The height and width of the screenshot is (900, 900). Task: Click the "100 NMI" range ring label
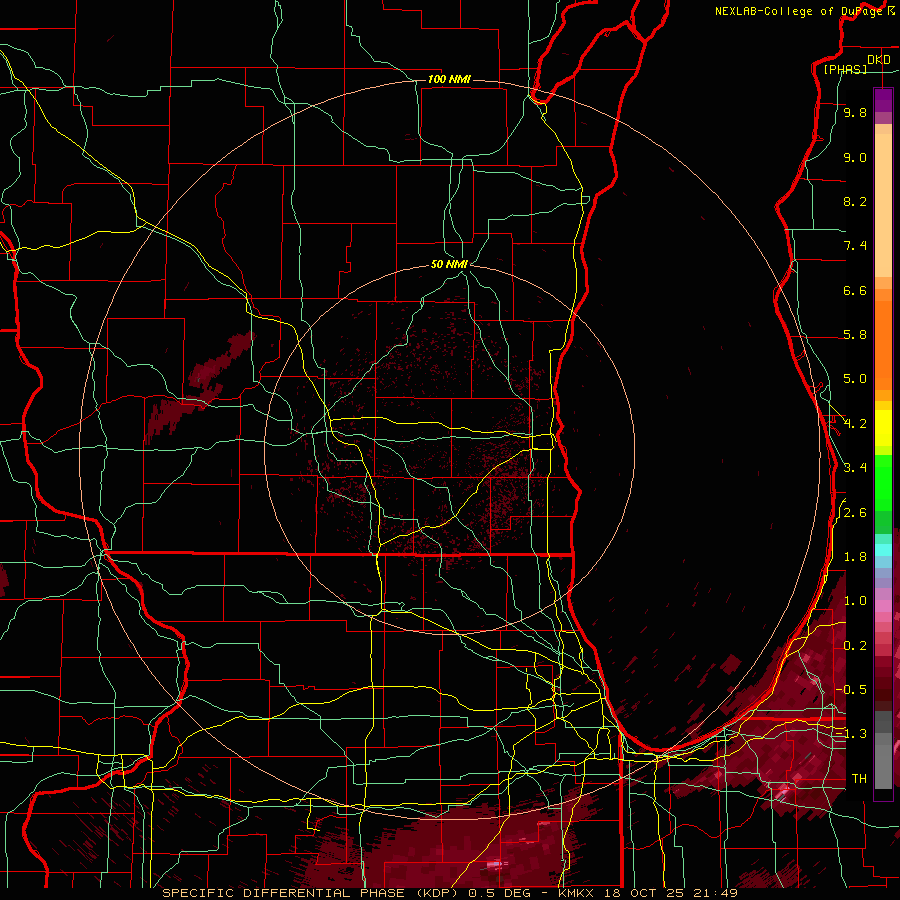[449, 79]
